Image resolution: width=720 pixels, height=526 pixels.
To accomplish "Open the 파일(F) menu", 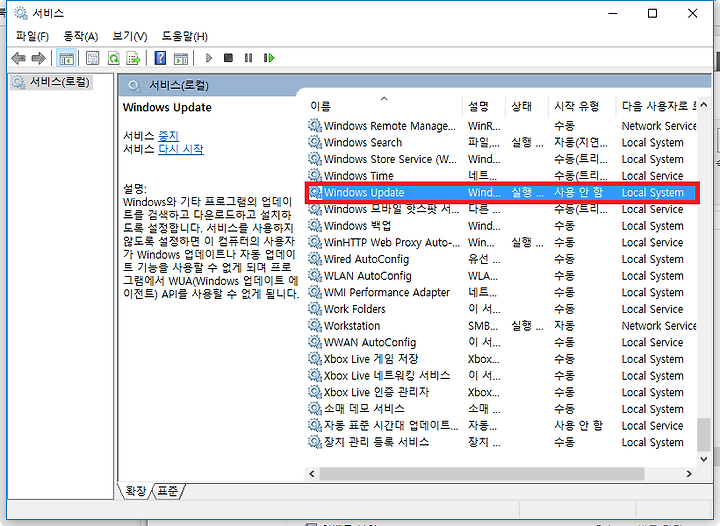I will point(32,36).
